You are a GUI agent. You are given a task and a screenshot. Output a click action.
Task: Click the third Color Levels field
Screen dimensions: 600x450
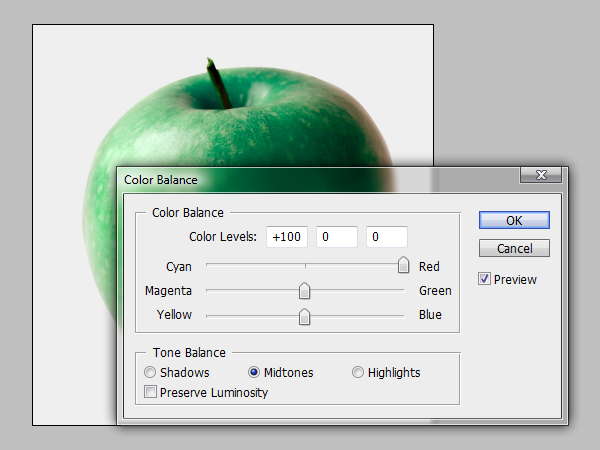pos(386,236)
